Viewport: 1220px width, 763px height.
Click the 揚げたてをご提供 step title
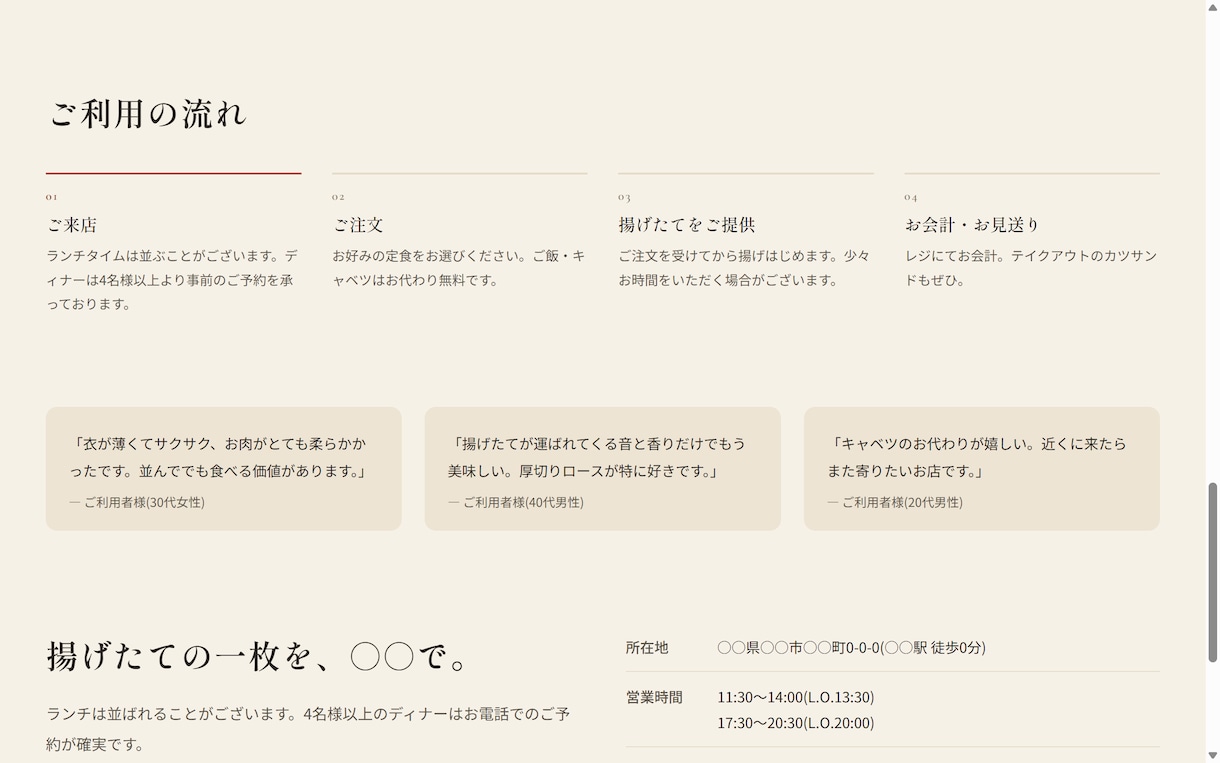coord(687,224)
